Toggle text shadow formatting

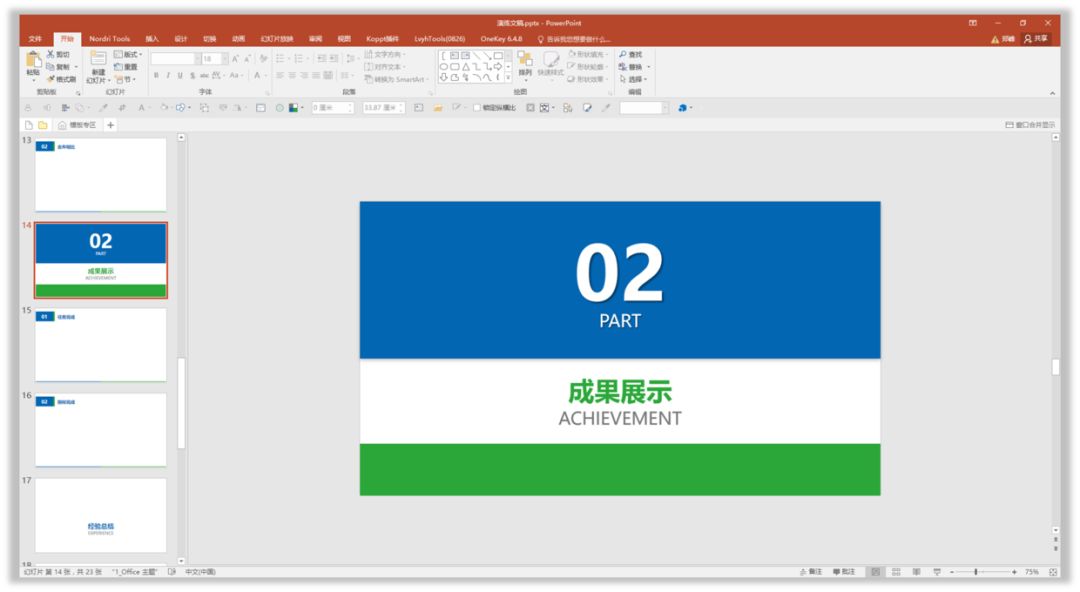tap(192, 75)
